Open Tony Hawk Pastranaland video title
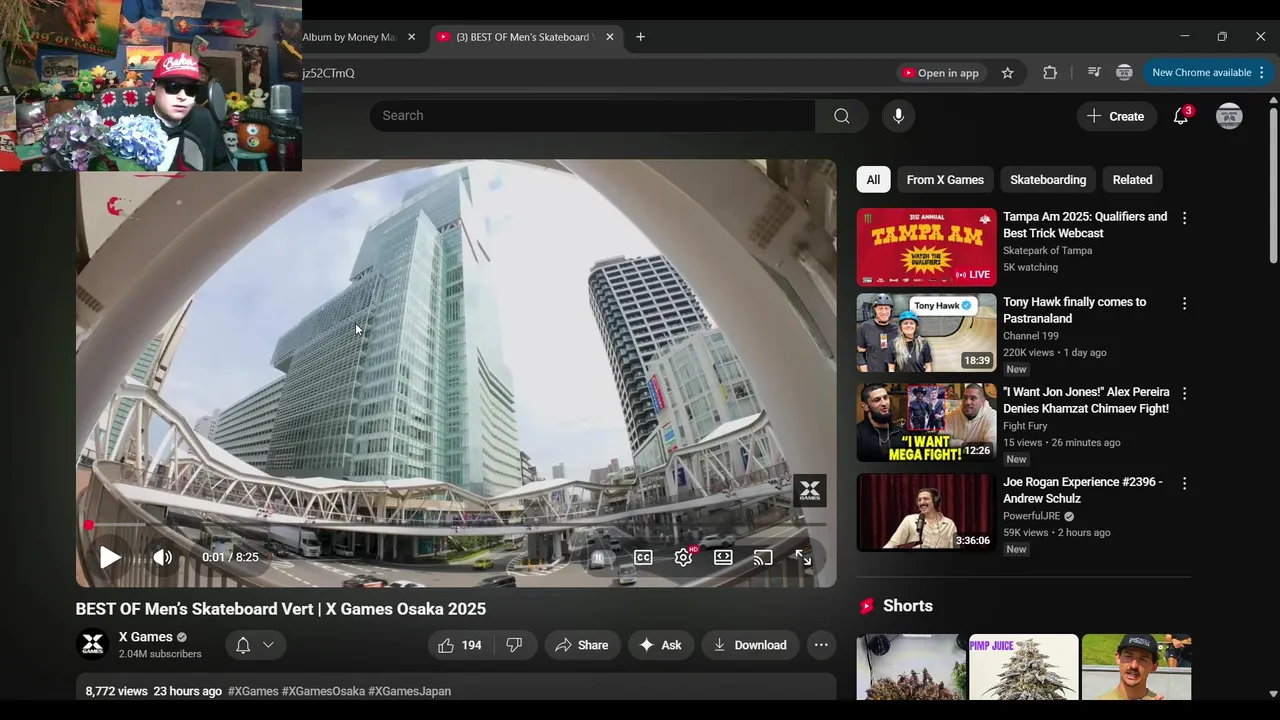Image resolution: width=1280 pixels, height=720 pixels. point(1075,310)
